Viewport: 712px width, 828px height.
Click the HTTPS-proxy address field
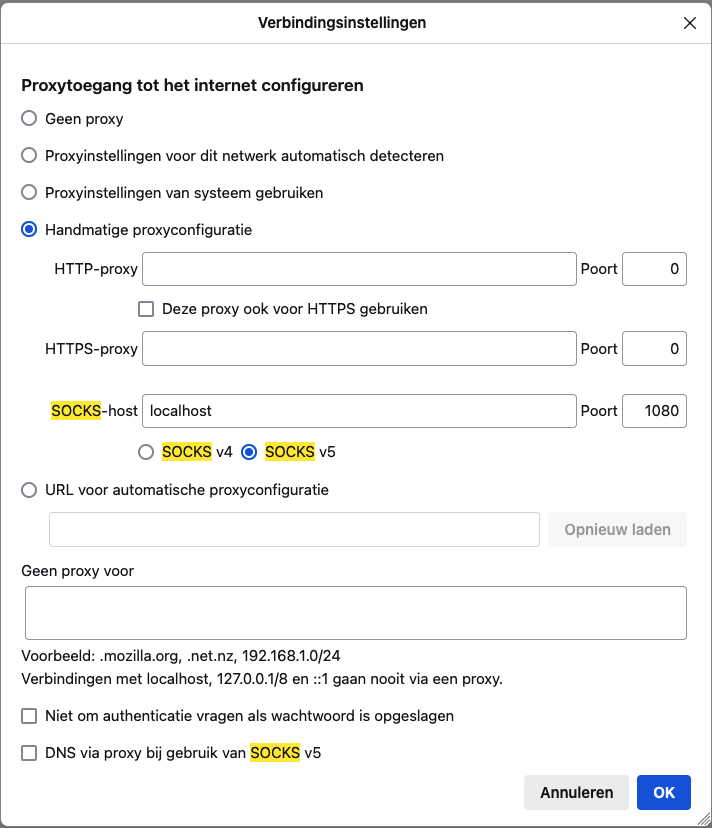click(x=359, y=349)
